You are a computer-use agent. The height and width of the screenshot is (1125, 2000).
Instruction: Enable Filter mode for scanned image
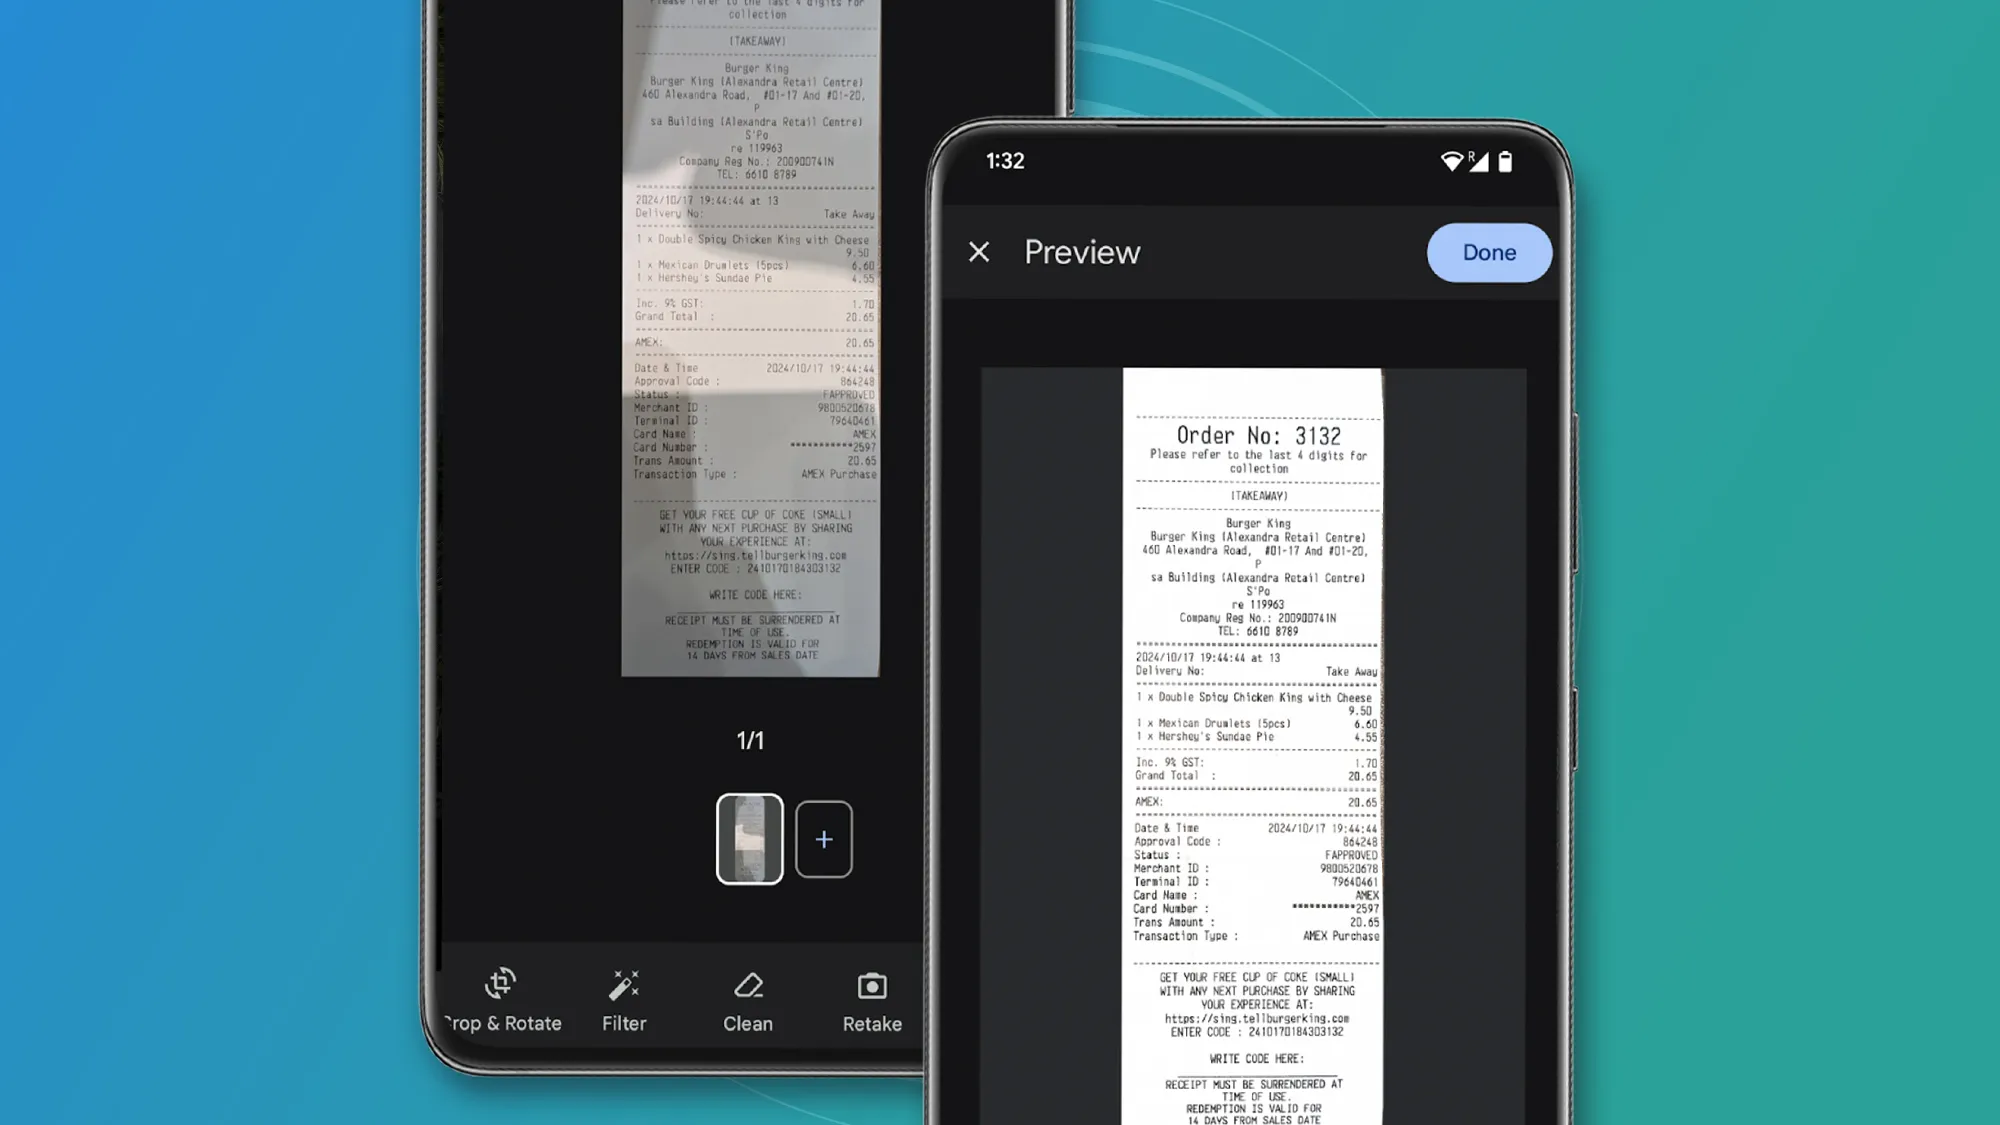pyautogui.click(x=624, y=999)
